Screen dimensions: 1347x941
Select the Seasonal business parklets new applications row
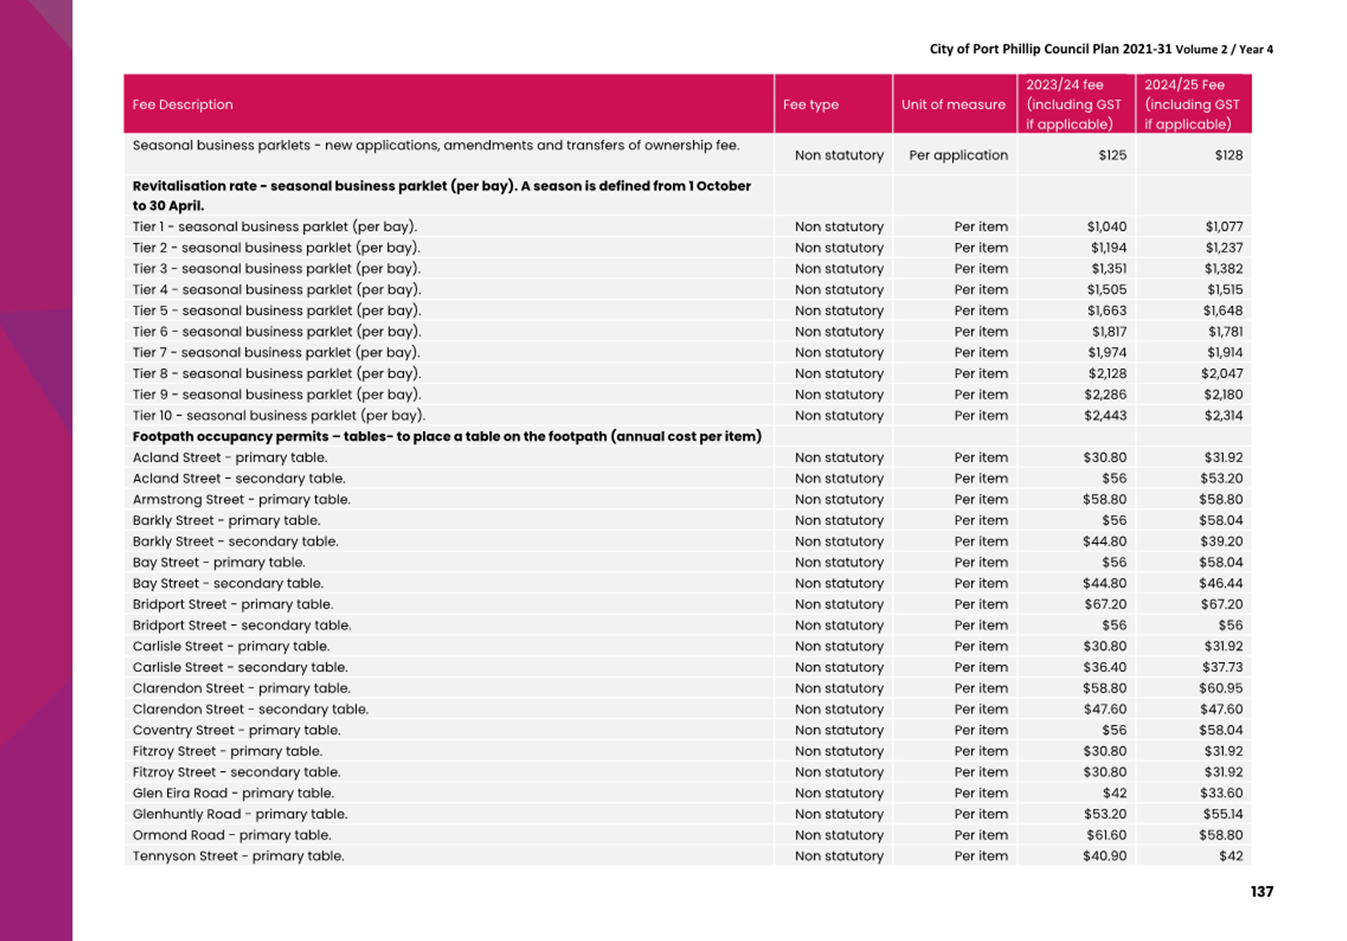687,154
